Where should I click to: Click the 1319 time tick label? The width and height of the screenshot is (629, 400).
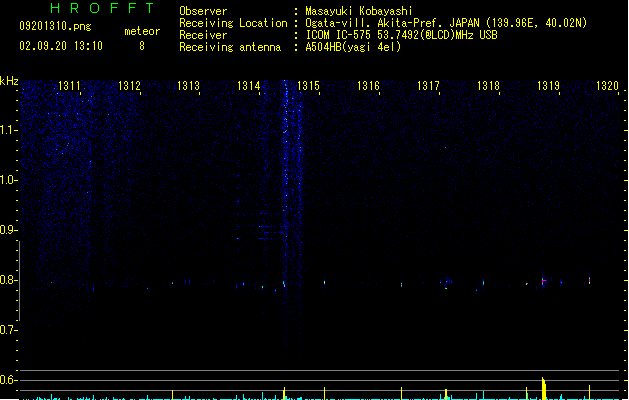point(548,86)
